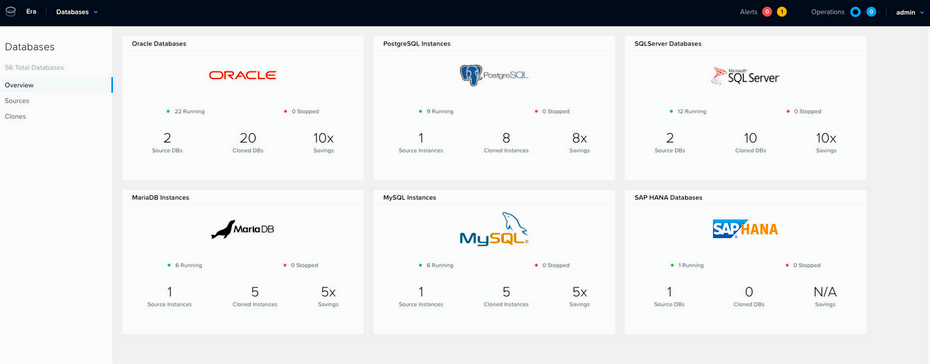
Task: Click the Era database logo icon
Action: (10, 12)
